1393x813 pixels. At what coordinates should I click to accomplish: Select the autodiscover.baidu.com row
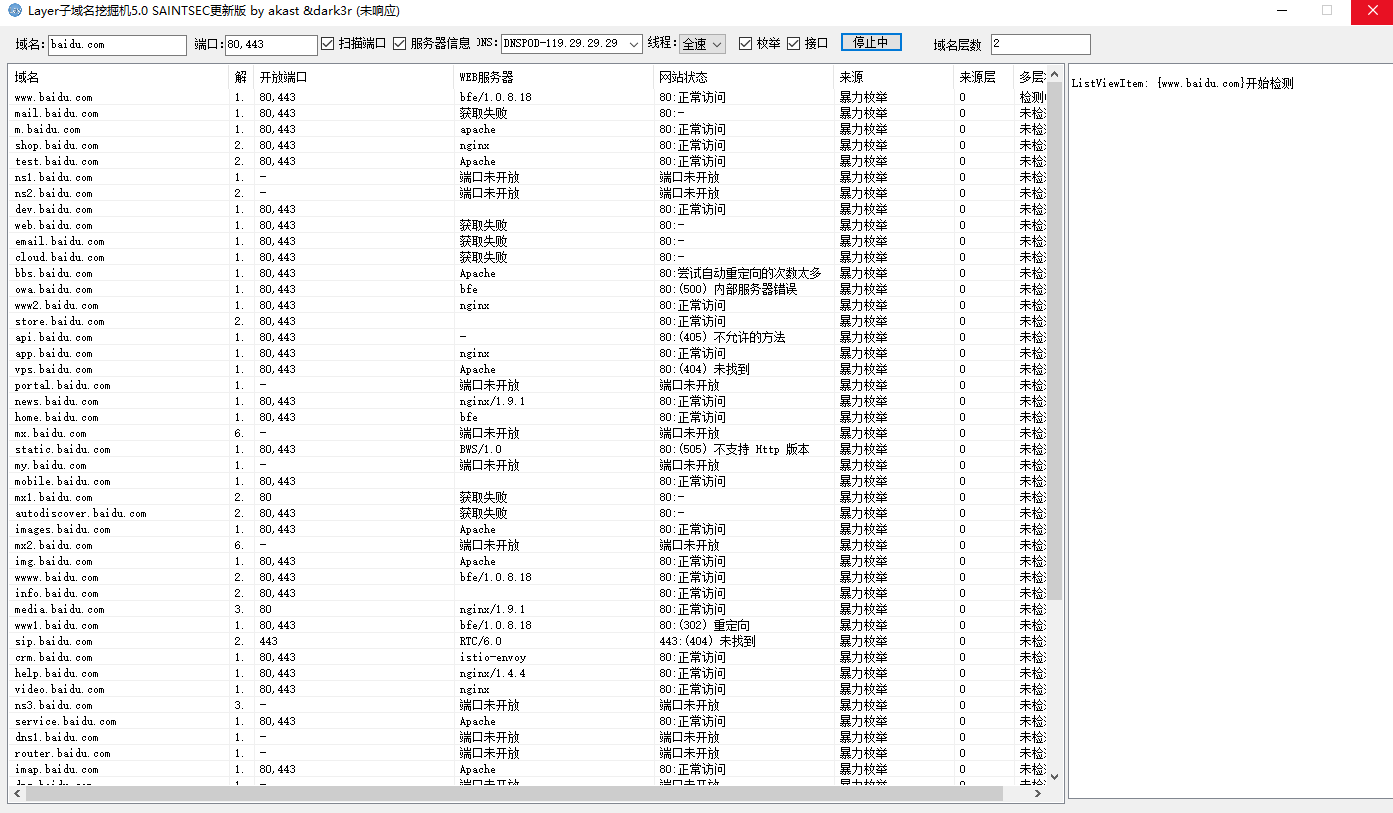(528, 513)
